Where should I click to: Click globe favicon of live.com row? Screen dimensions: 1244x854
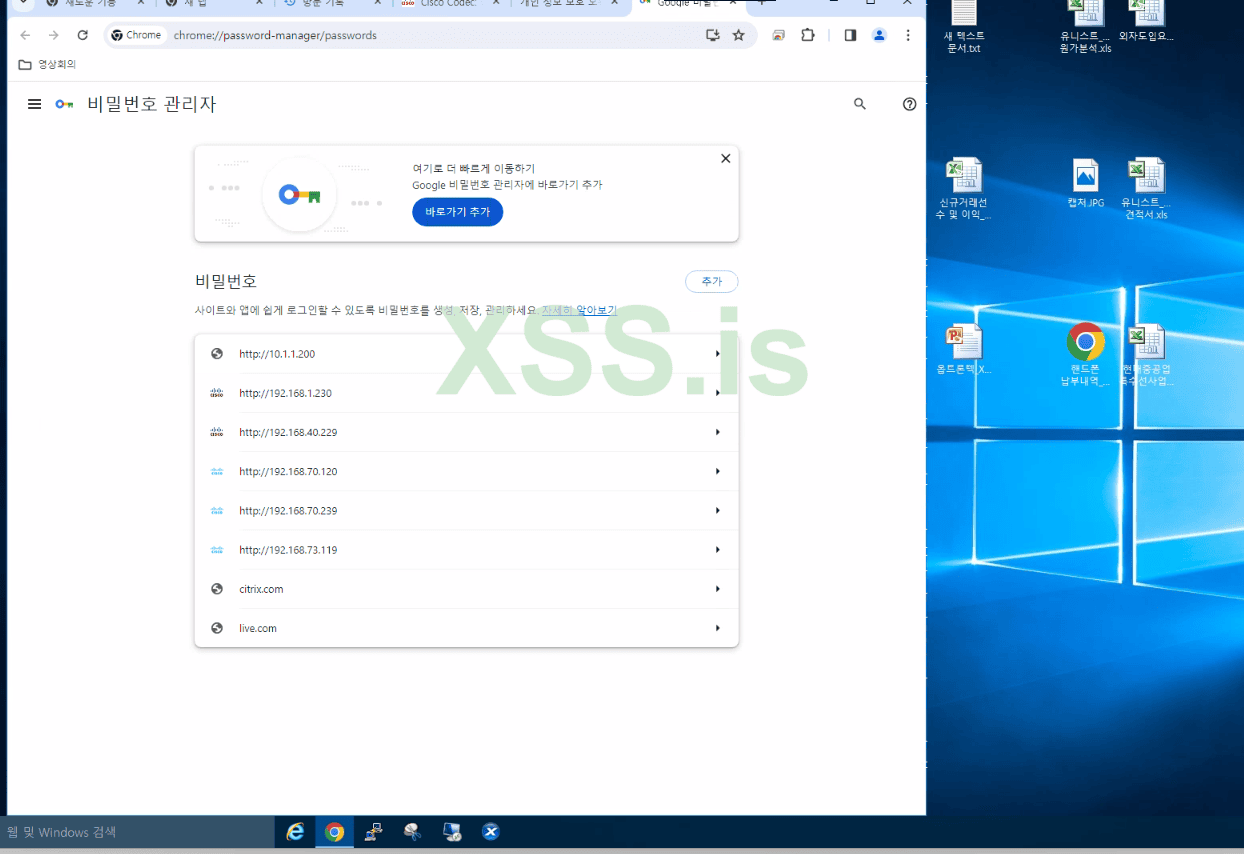click(x=217, y=628)
